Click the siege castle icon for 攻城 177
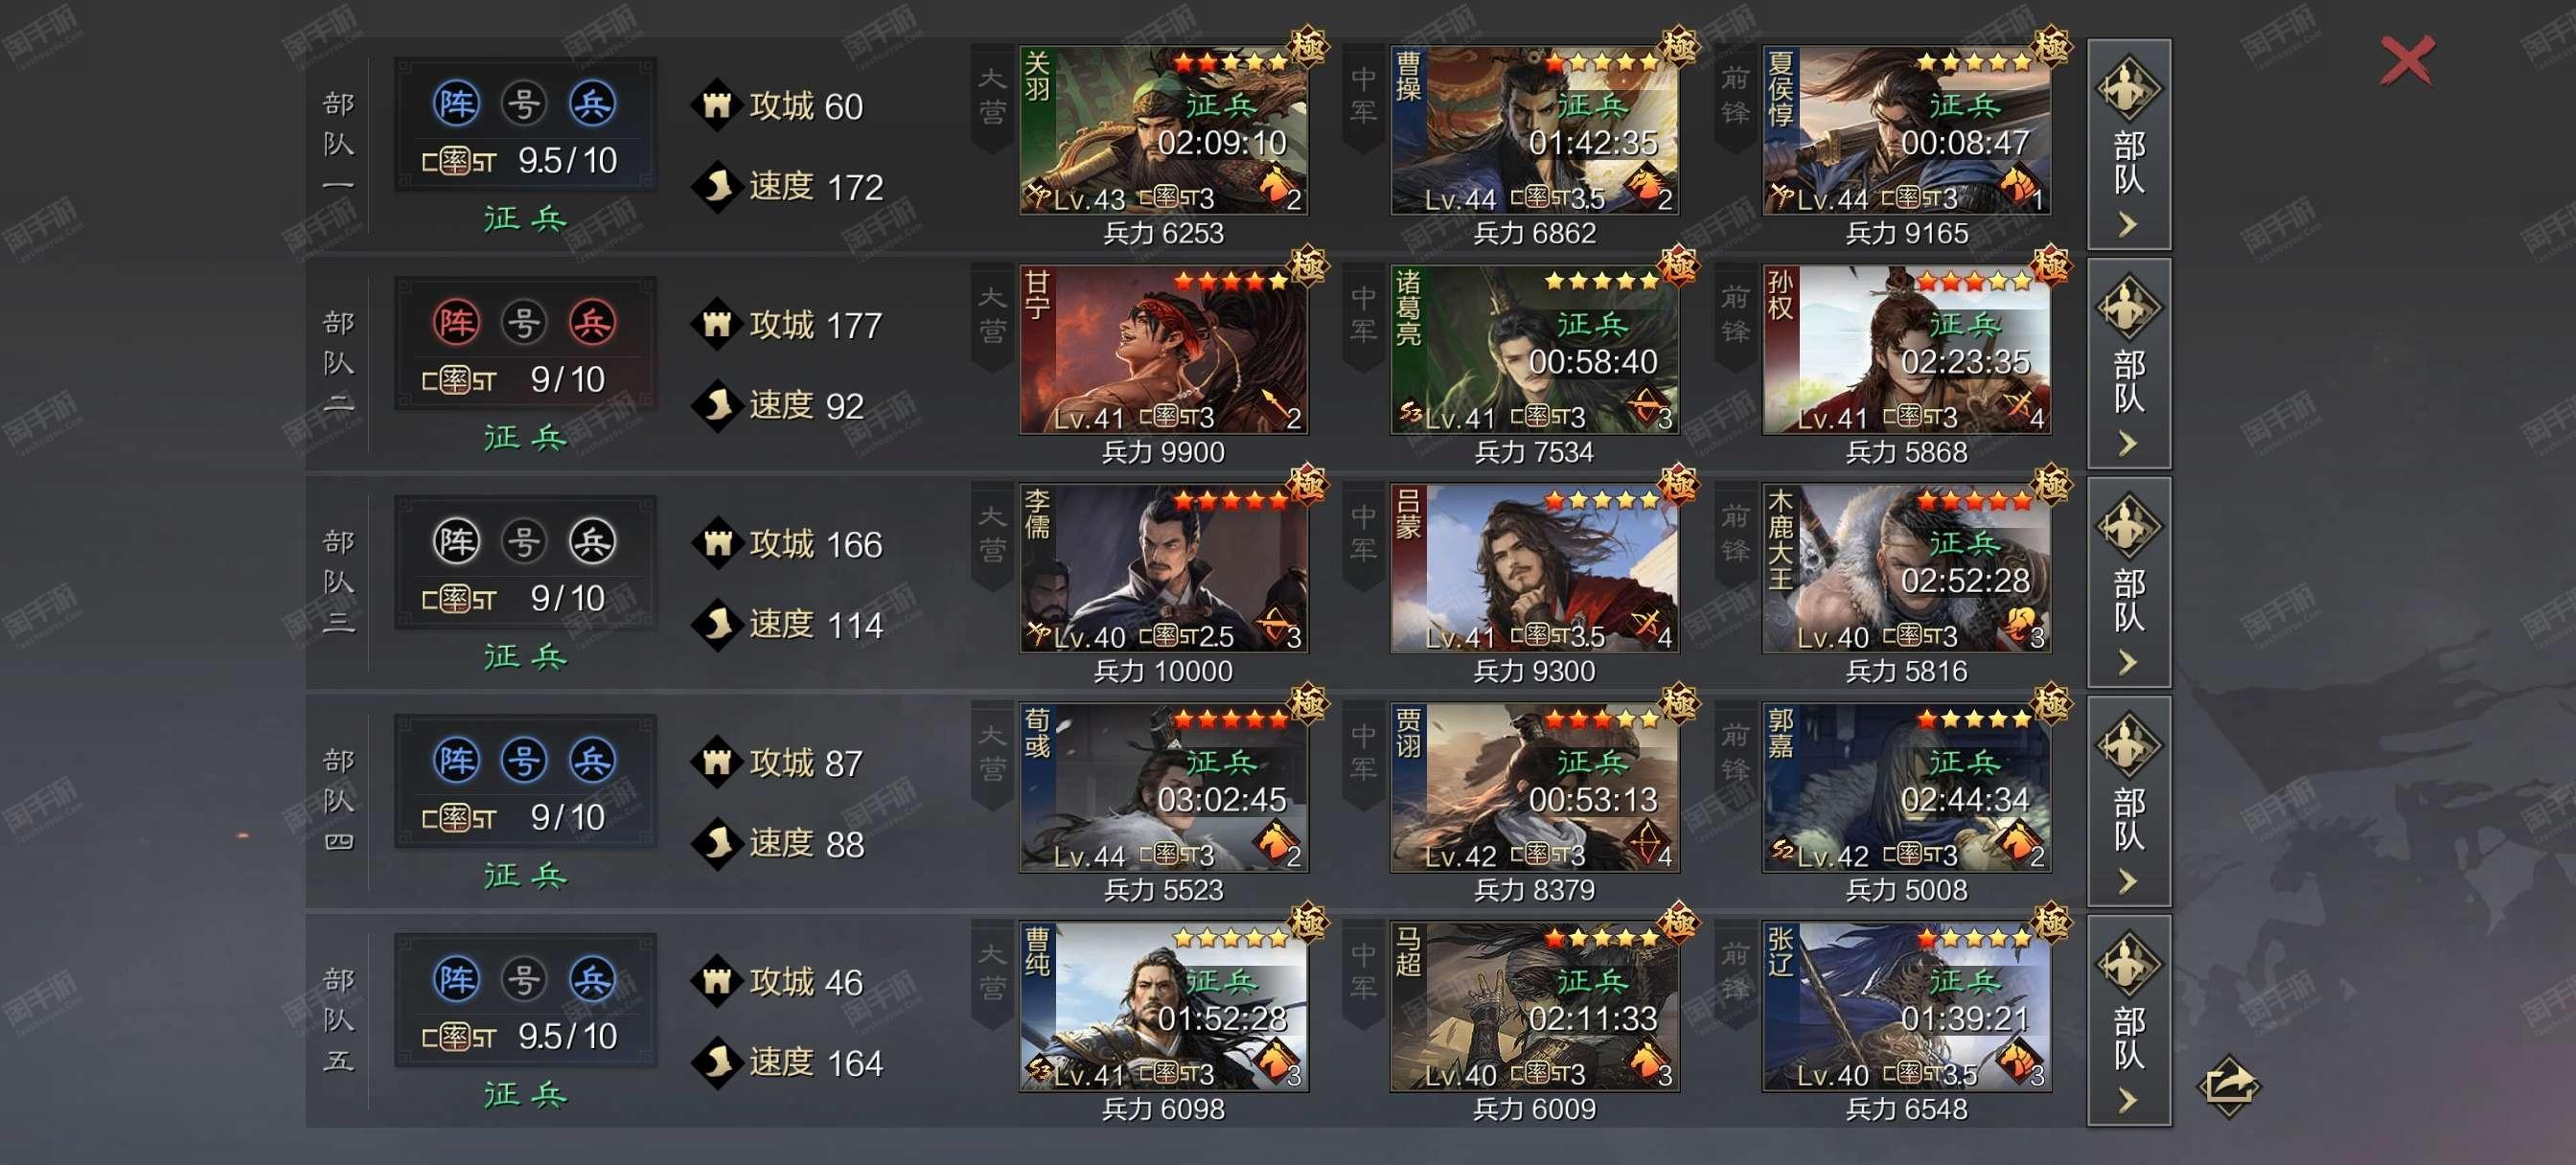The height and width of the screenshot is (1165, 2576). click(x=716, y=324)
